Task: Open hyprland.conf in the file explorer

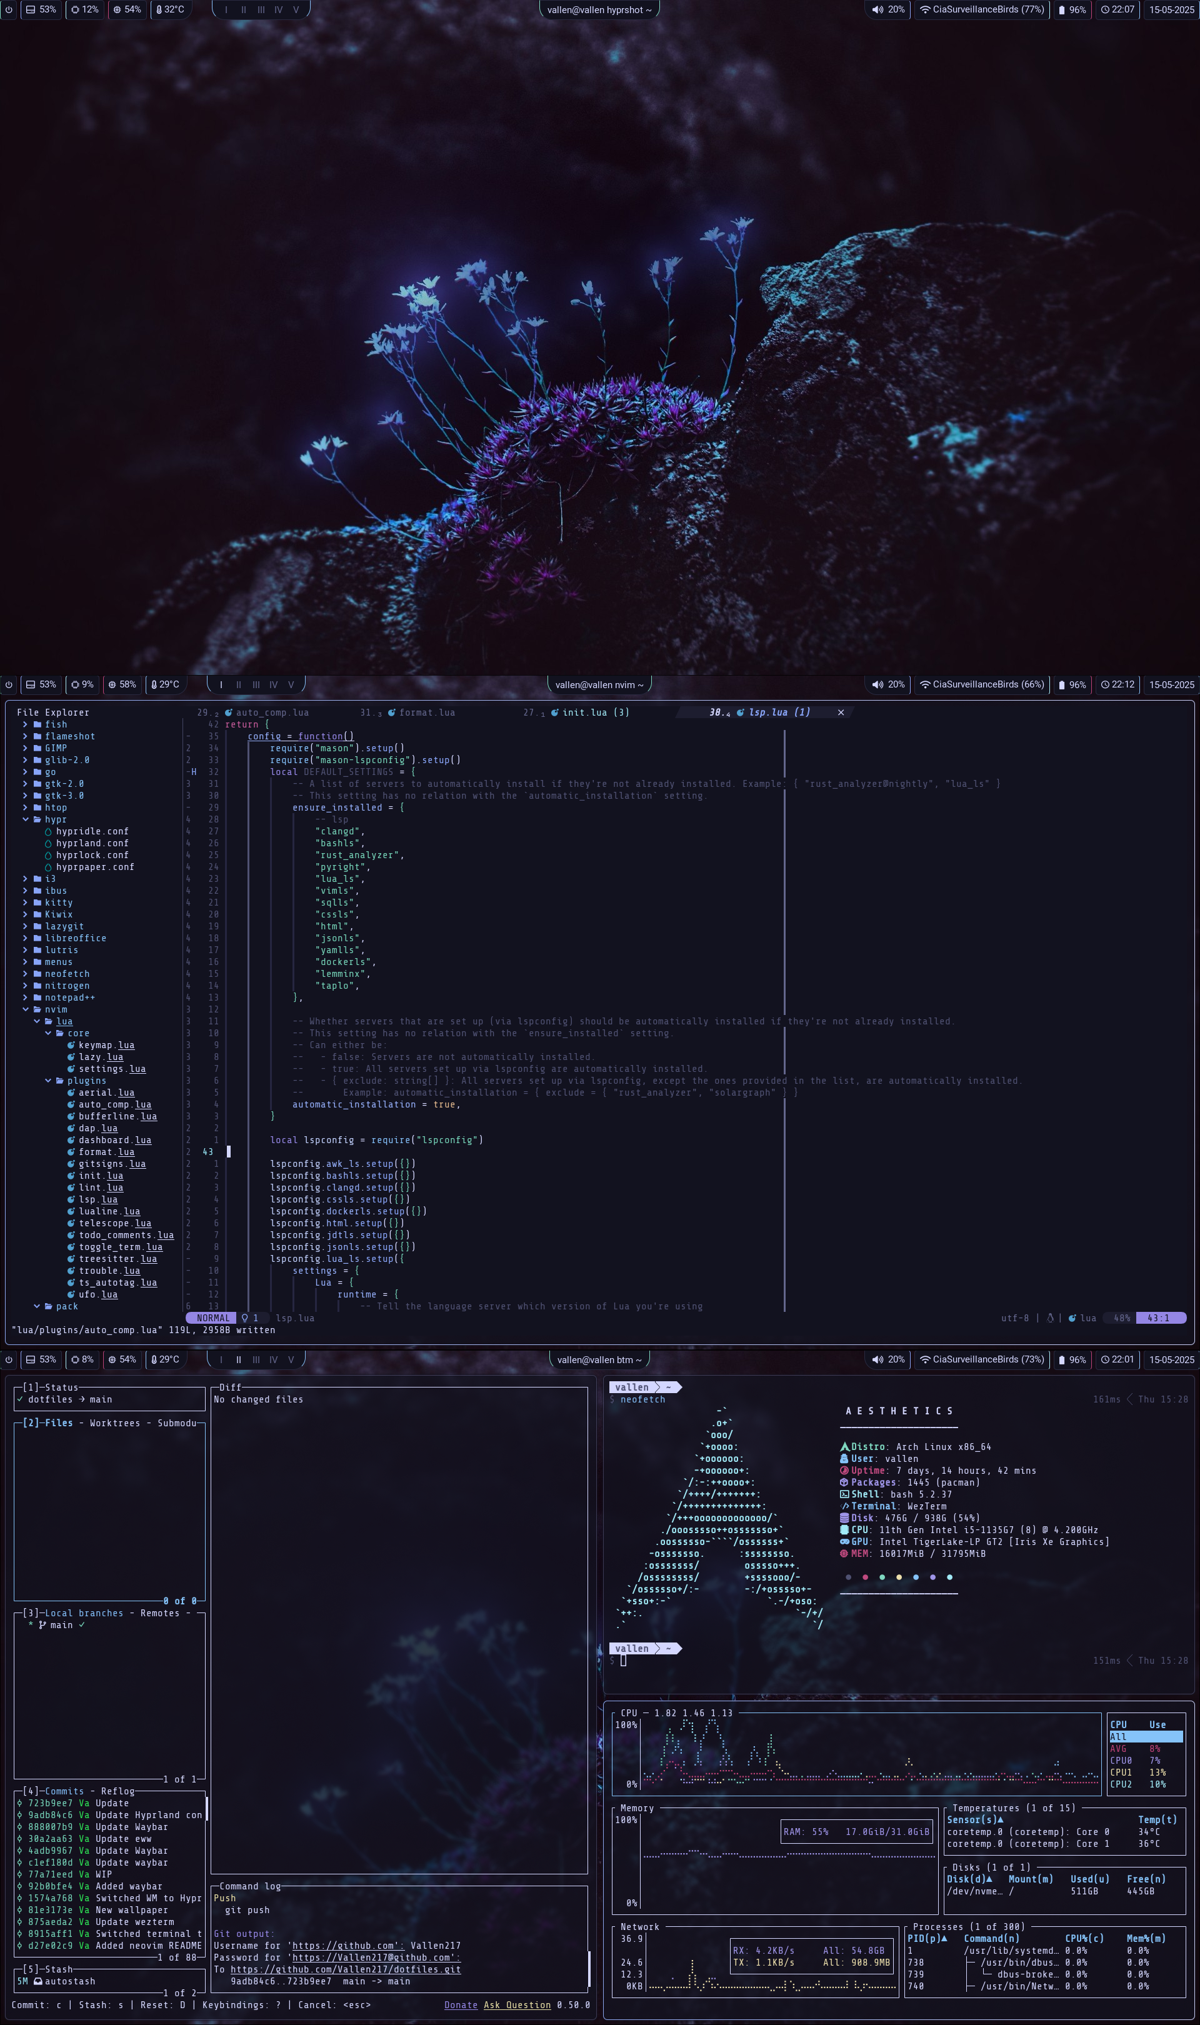Action: tap(92, 843)
